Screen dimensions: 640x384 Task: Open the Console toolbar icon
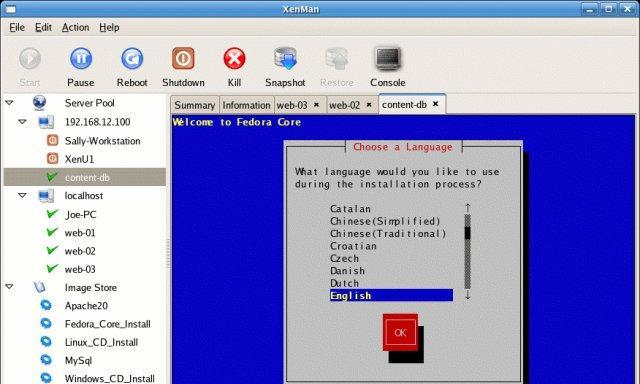pyautogui.click(x=388, y=58)
